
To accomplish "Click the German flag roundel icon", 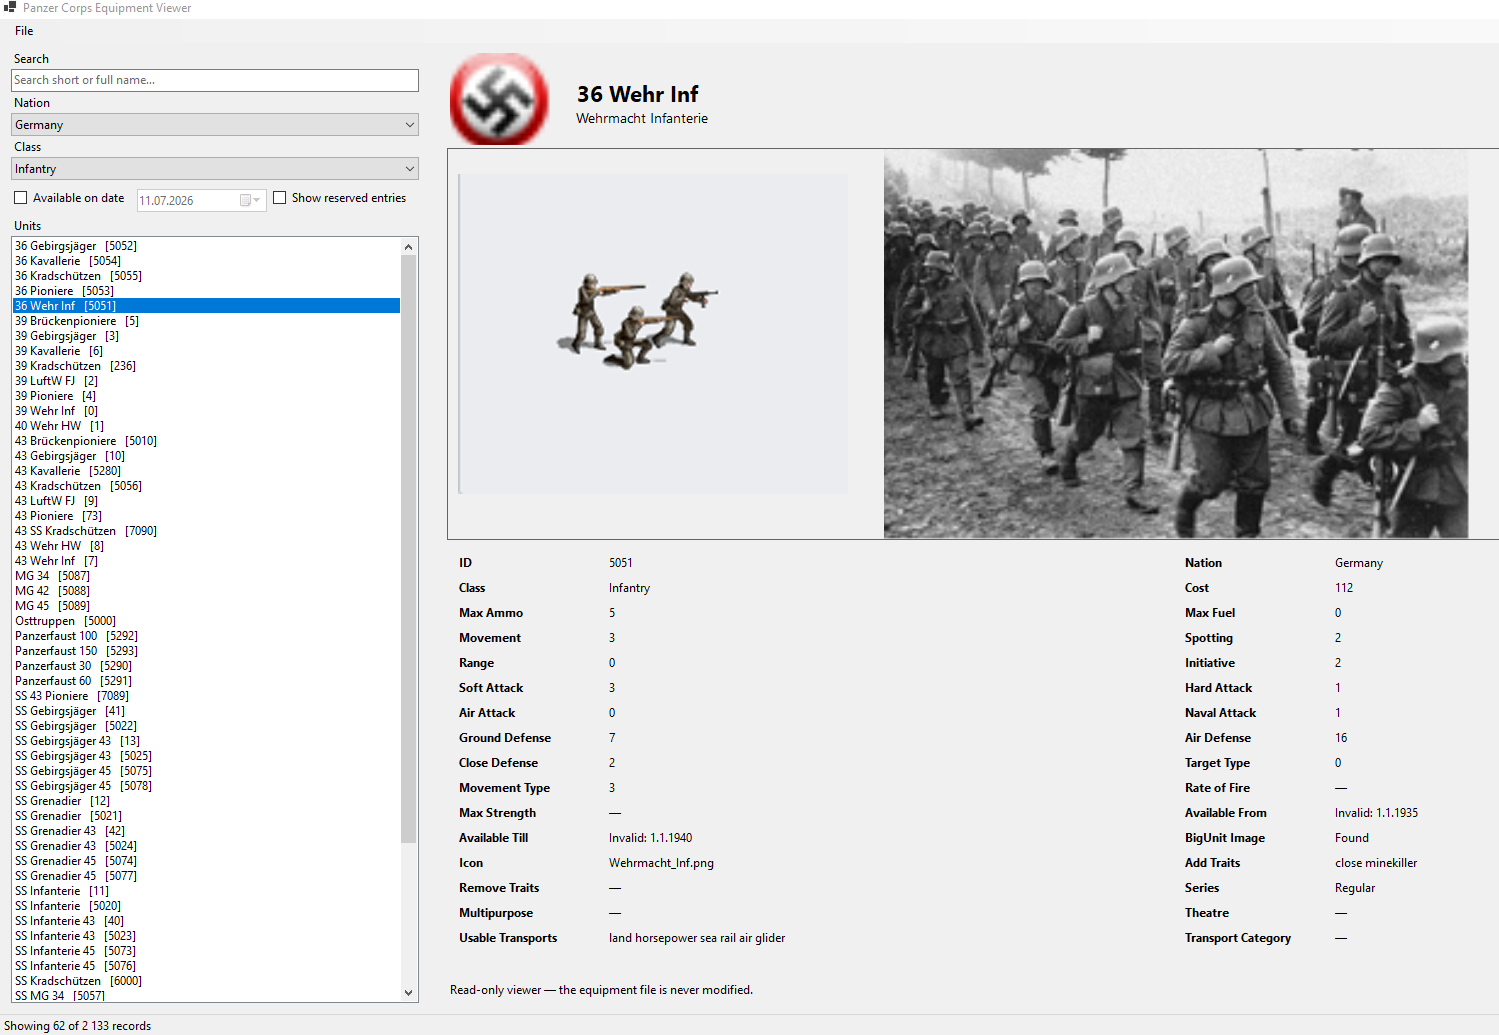I will click(x=499, y=99).
